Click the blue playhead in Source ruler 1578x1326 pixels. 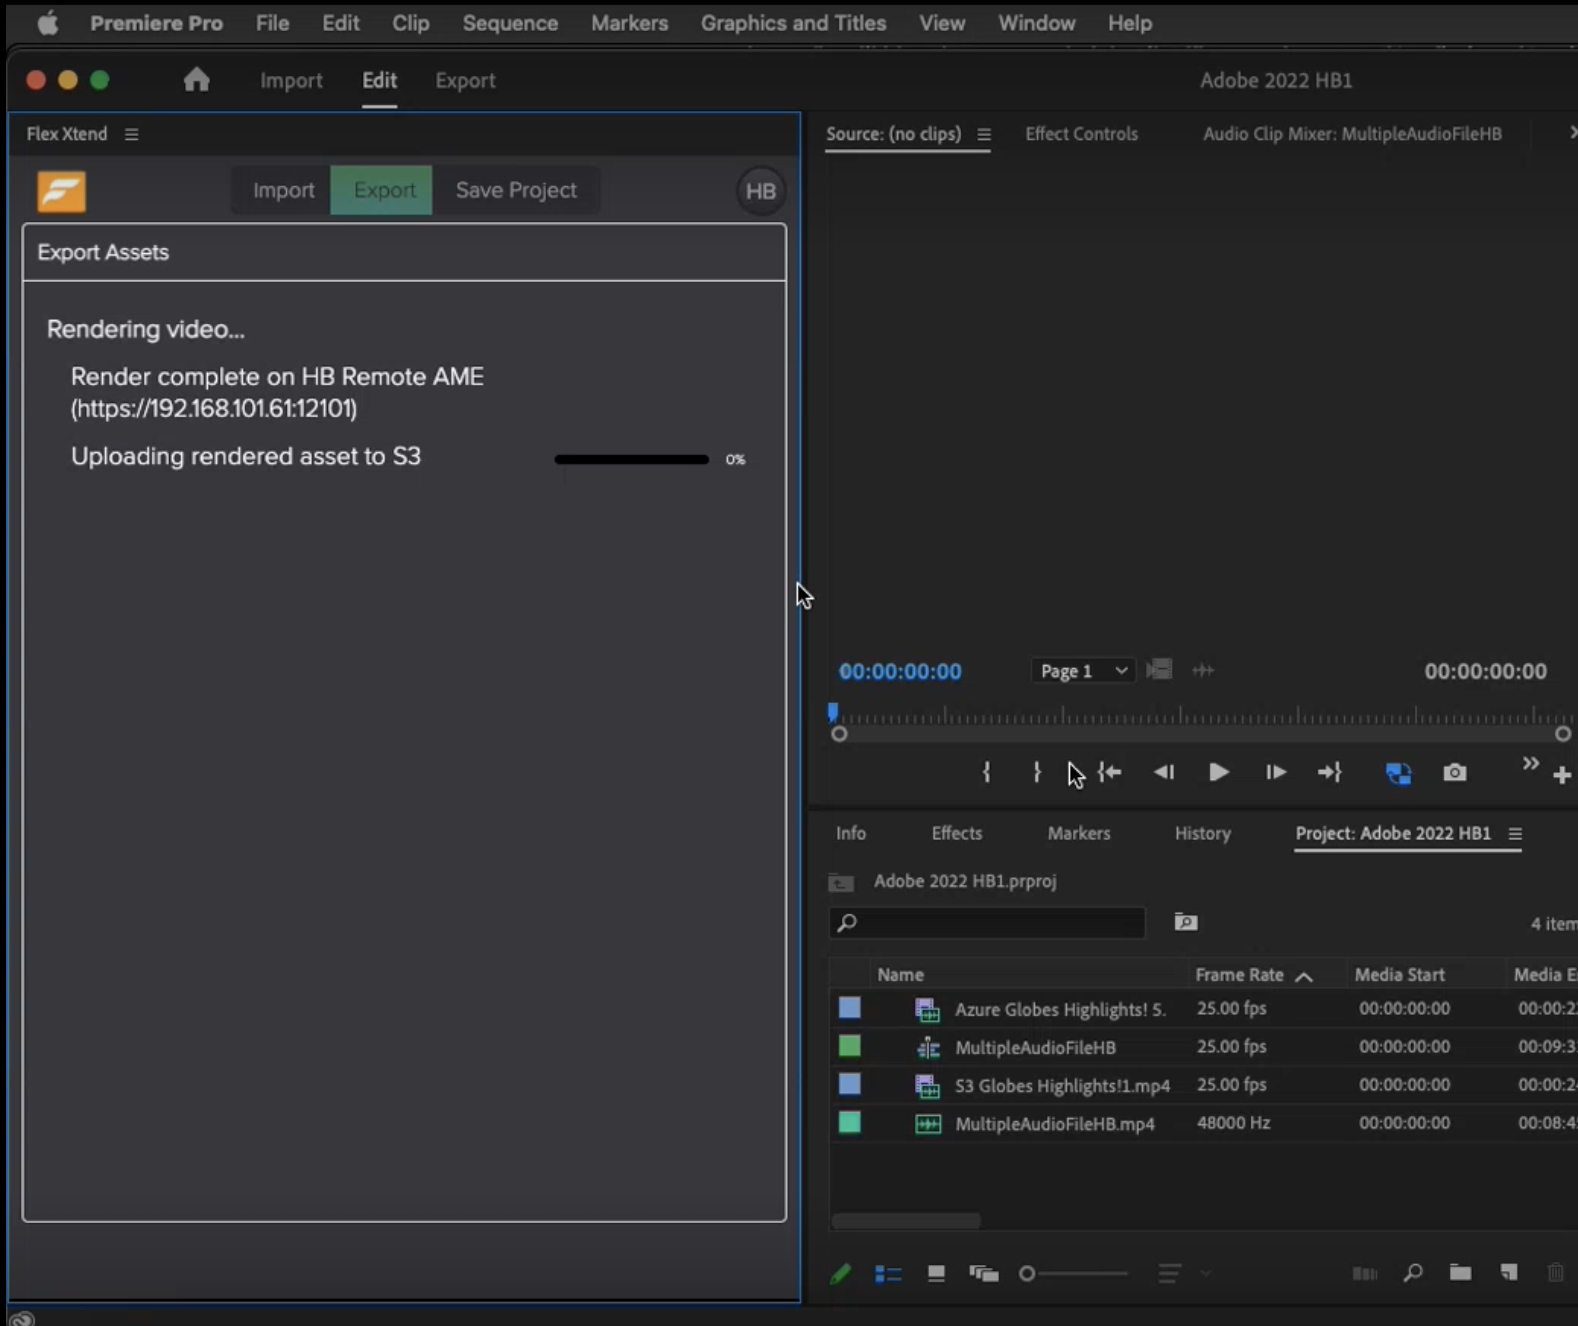tap(832, 712)
